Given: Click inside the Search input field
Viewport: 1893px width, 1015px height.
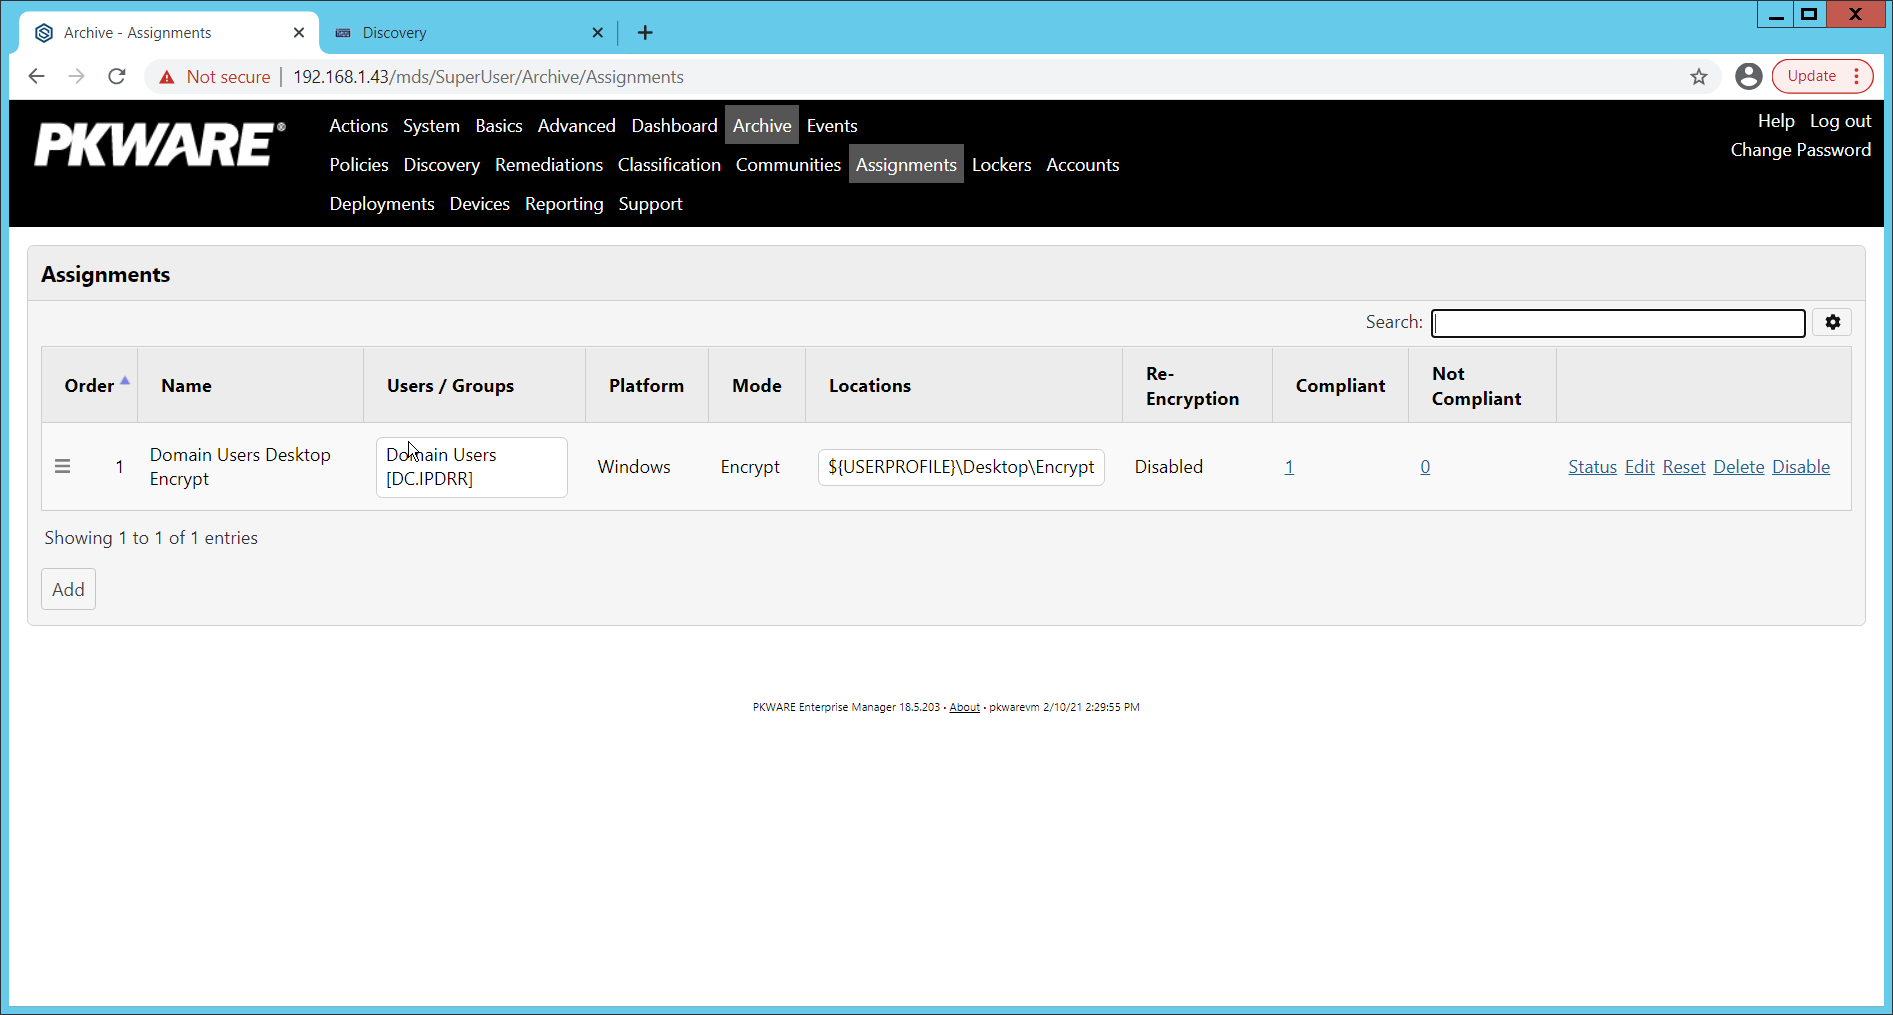Looking at the screenshot, I should [1617, 323].
